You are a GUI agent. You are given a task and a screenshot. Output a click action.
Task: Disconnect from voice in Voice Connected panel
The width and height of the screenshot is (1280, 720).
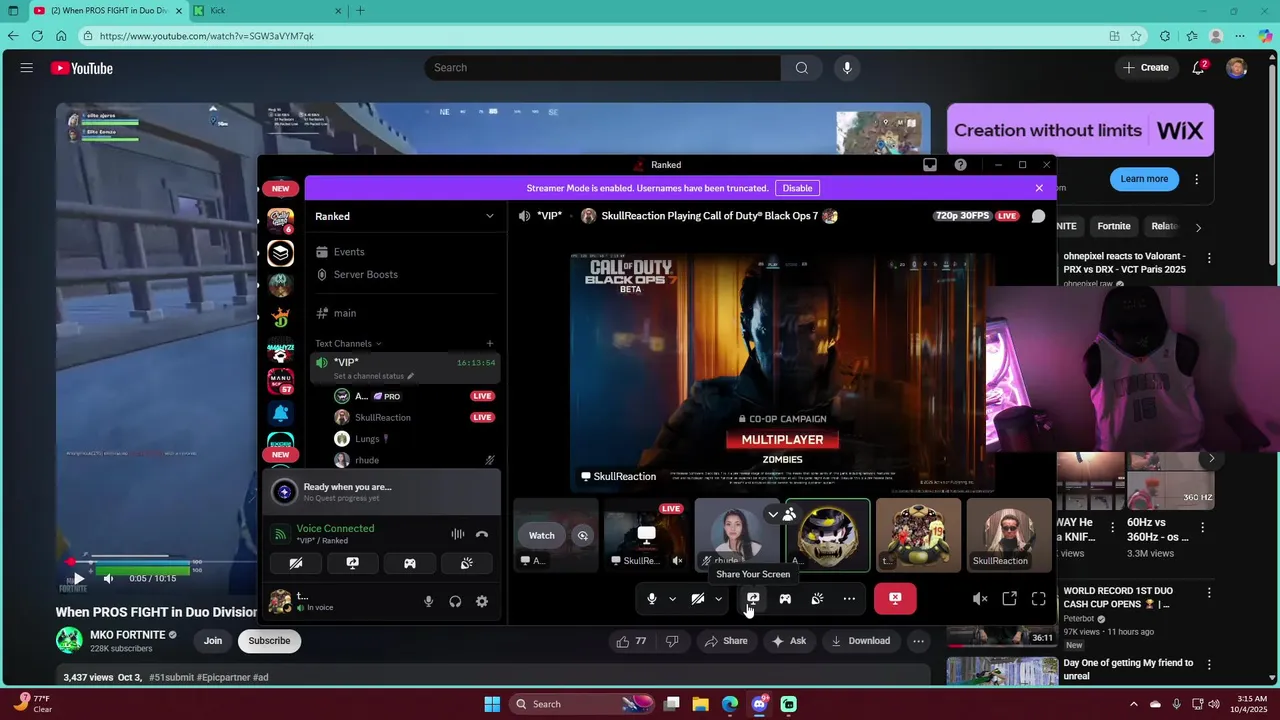point(482,534)
